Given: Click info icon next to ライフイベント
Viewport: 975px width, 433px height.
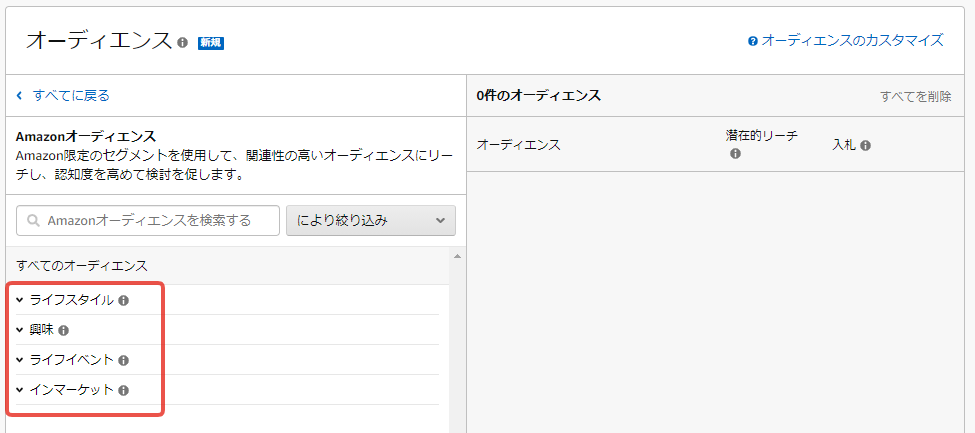Looking at the screenshot, I should pos(124,360).
